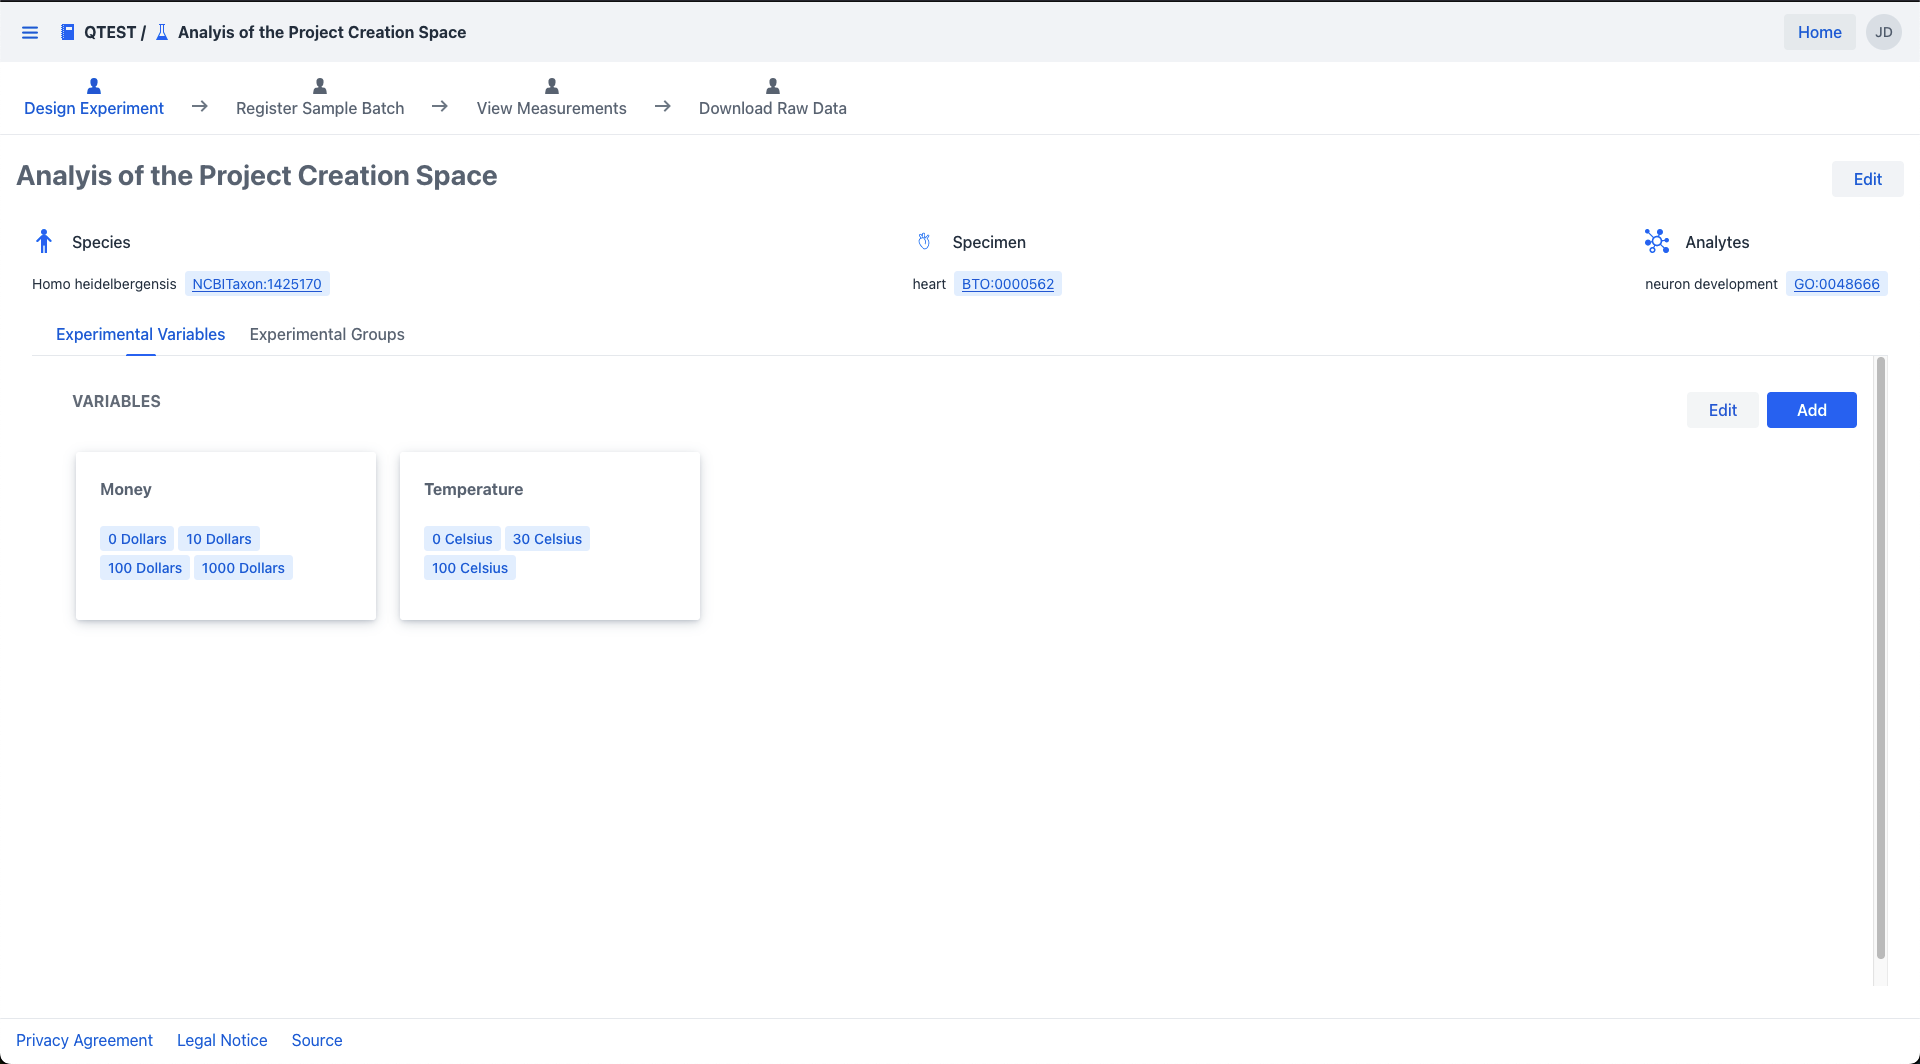This screenshot has height=1064, width=1920.
Task: Click the person icon above Register Sample Batch
Action: tap(320, 86)
